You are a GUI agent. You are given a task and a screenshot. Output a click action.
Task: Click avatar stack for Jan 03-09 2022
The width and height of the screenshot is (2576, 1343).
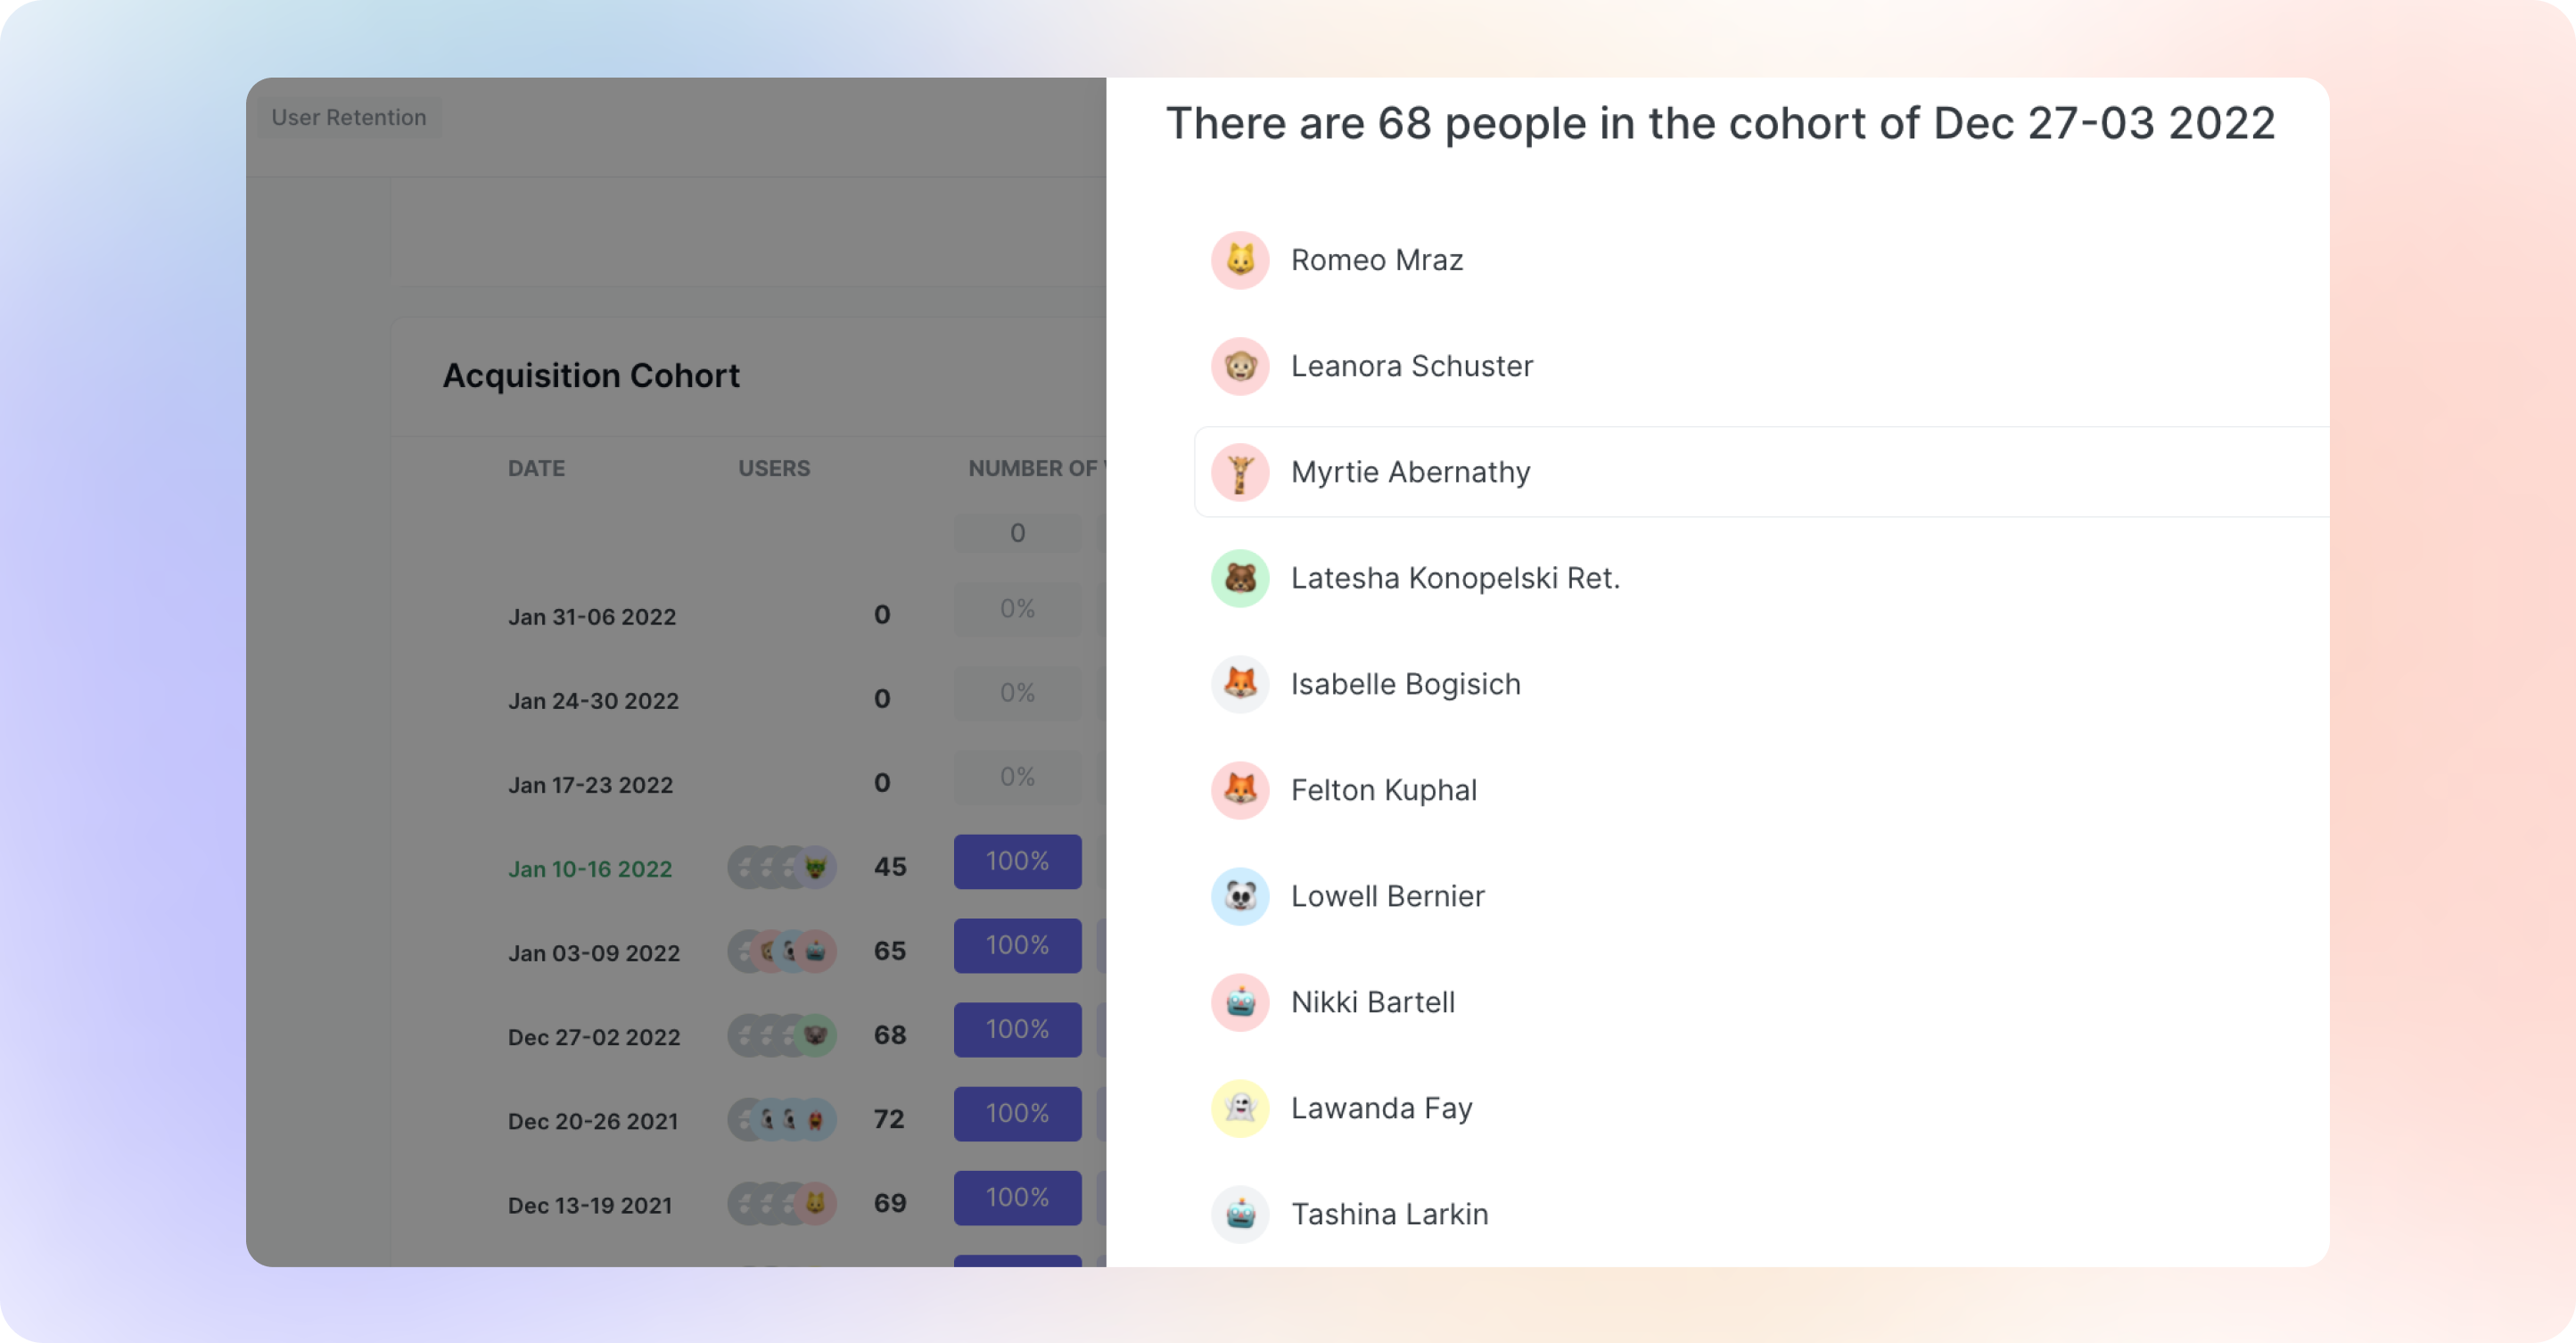pyautogui.click(x=782, y=951)
